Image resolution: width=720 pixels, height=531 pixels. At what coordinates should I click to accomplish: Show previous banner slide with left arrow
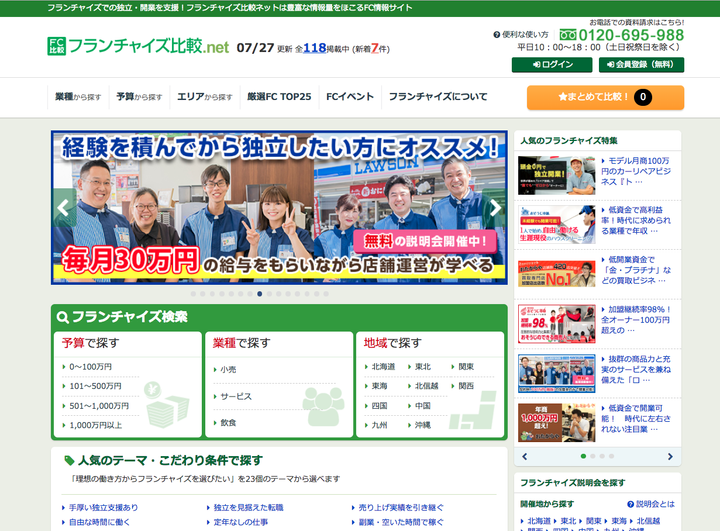[x=64, y=208]
